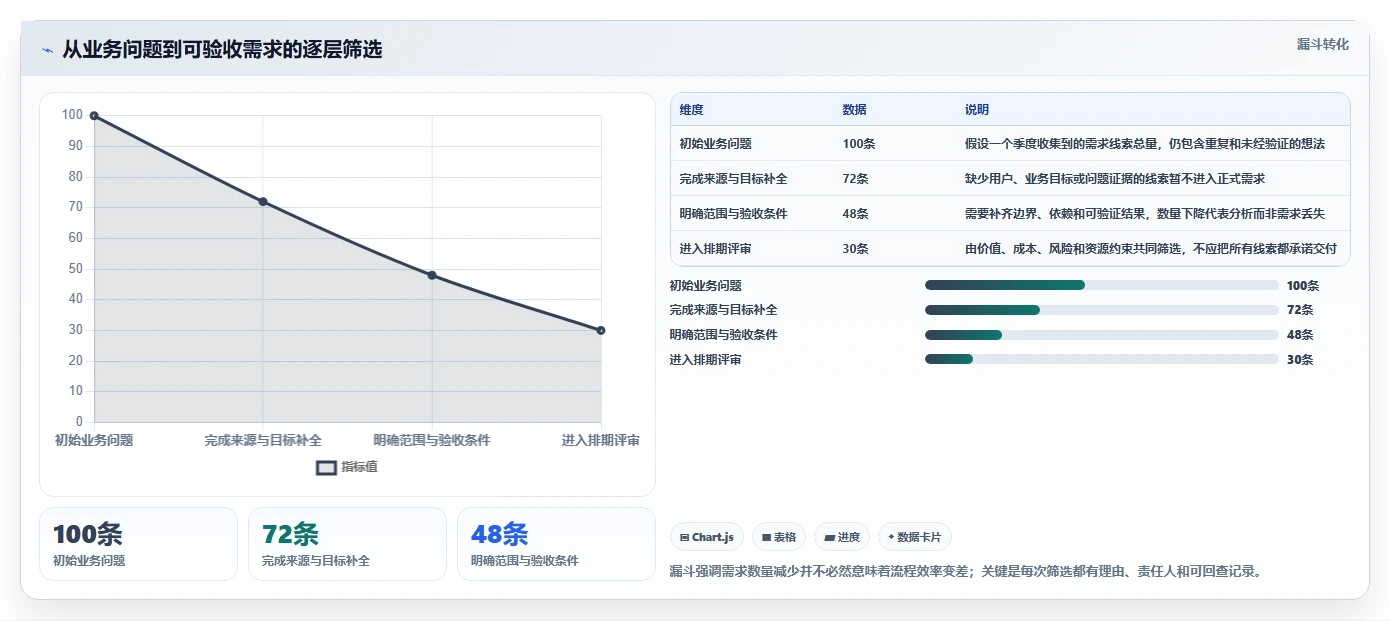This screenshot has width=1390, height=621.
Task: Click the Chart.js chip
Action: [707, 537]
